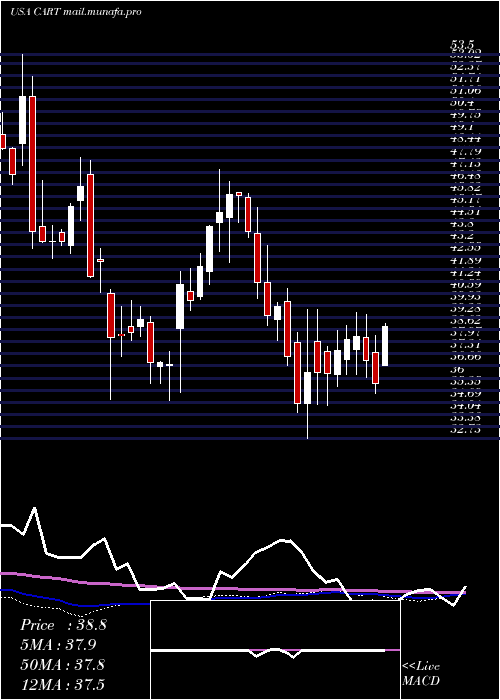Click the 50.4 price axis label
Viewport: 500px width, 700px height.
pos(462,103)
